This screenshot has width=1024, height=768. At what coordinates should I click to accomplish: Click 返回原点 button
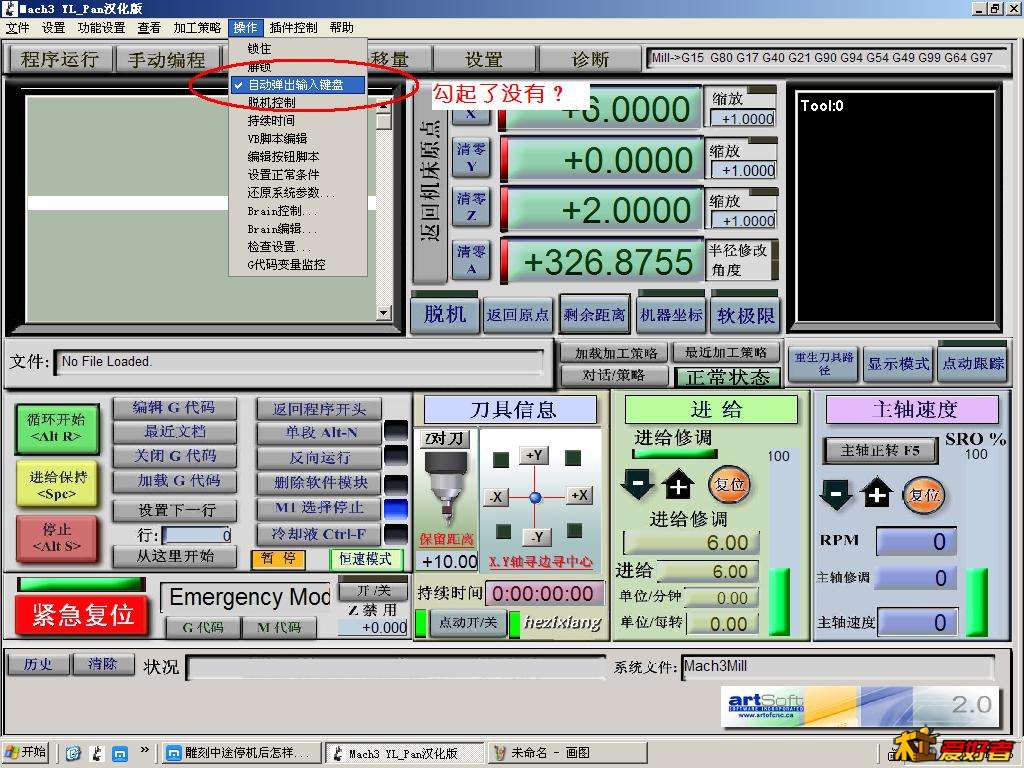click(518, 315)
